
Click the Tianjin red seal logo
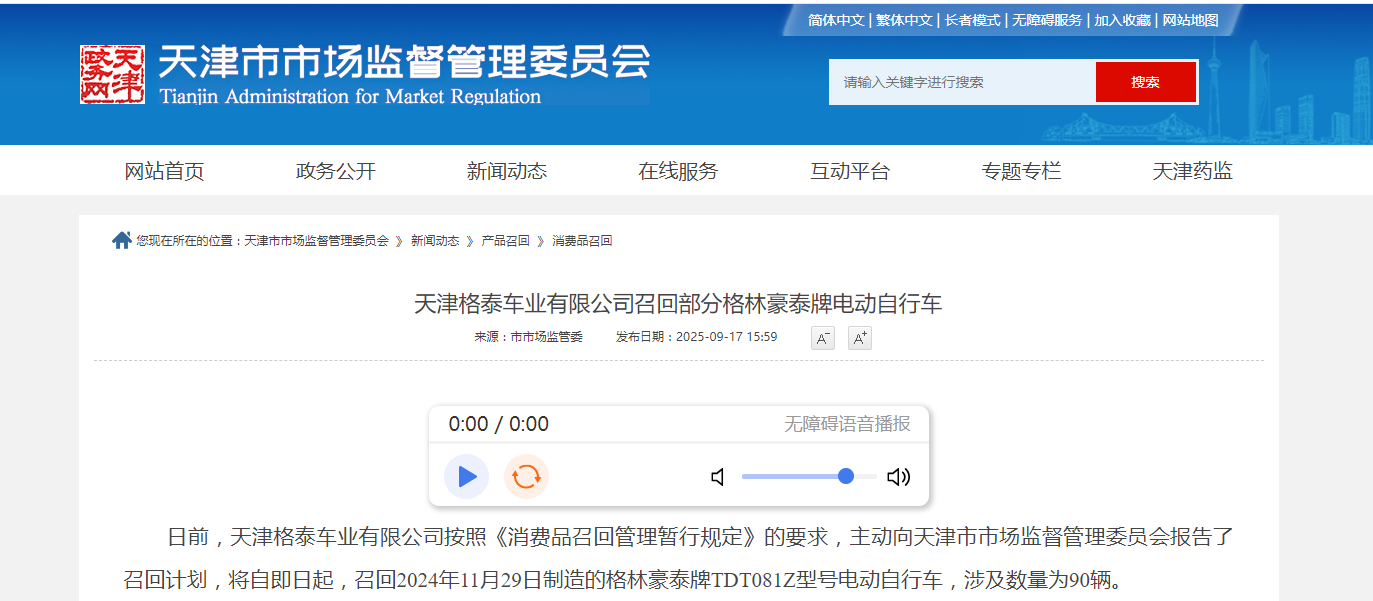point(112,75)
